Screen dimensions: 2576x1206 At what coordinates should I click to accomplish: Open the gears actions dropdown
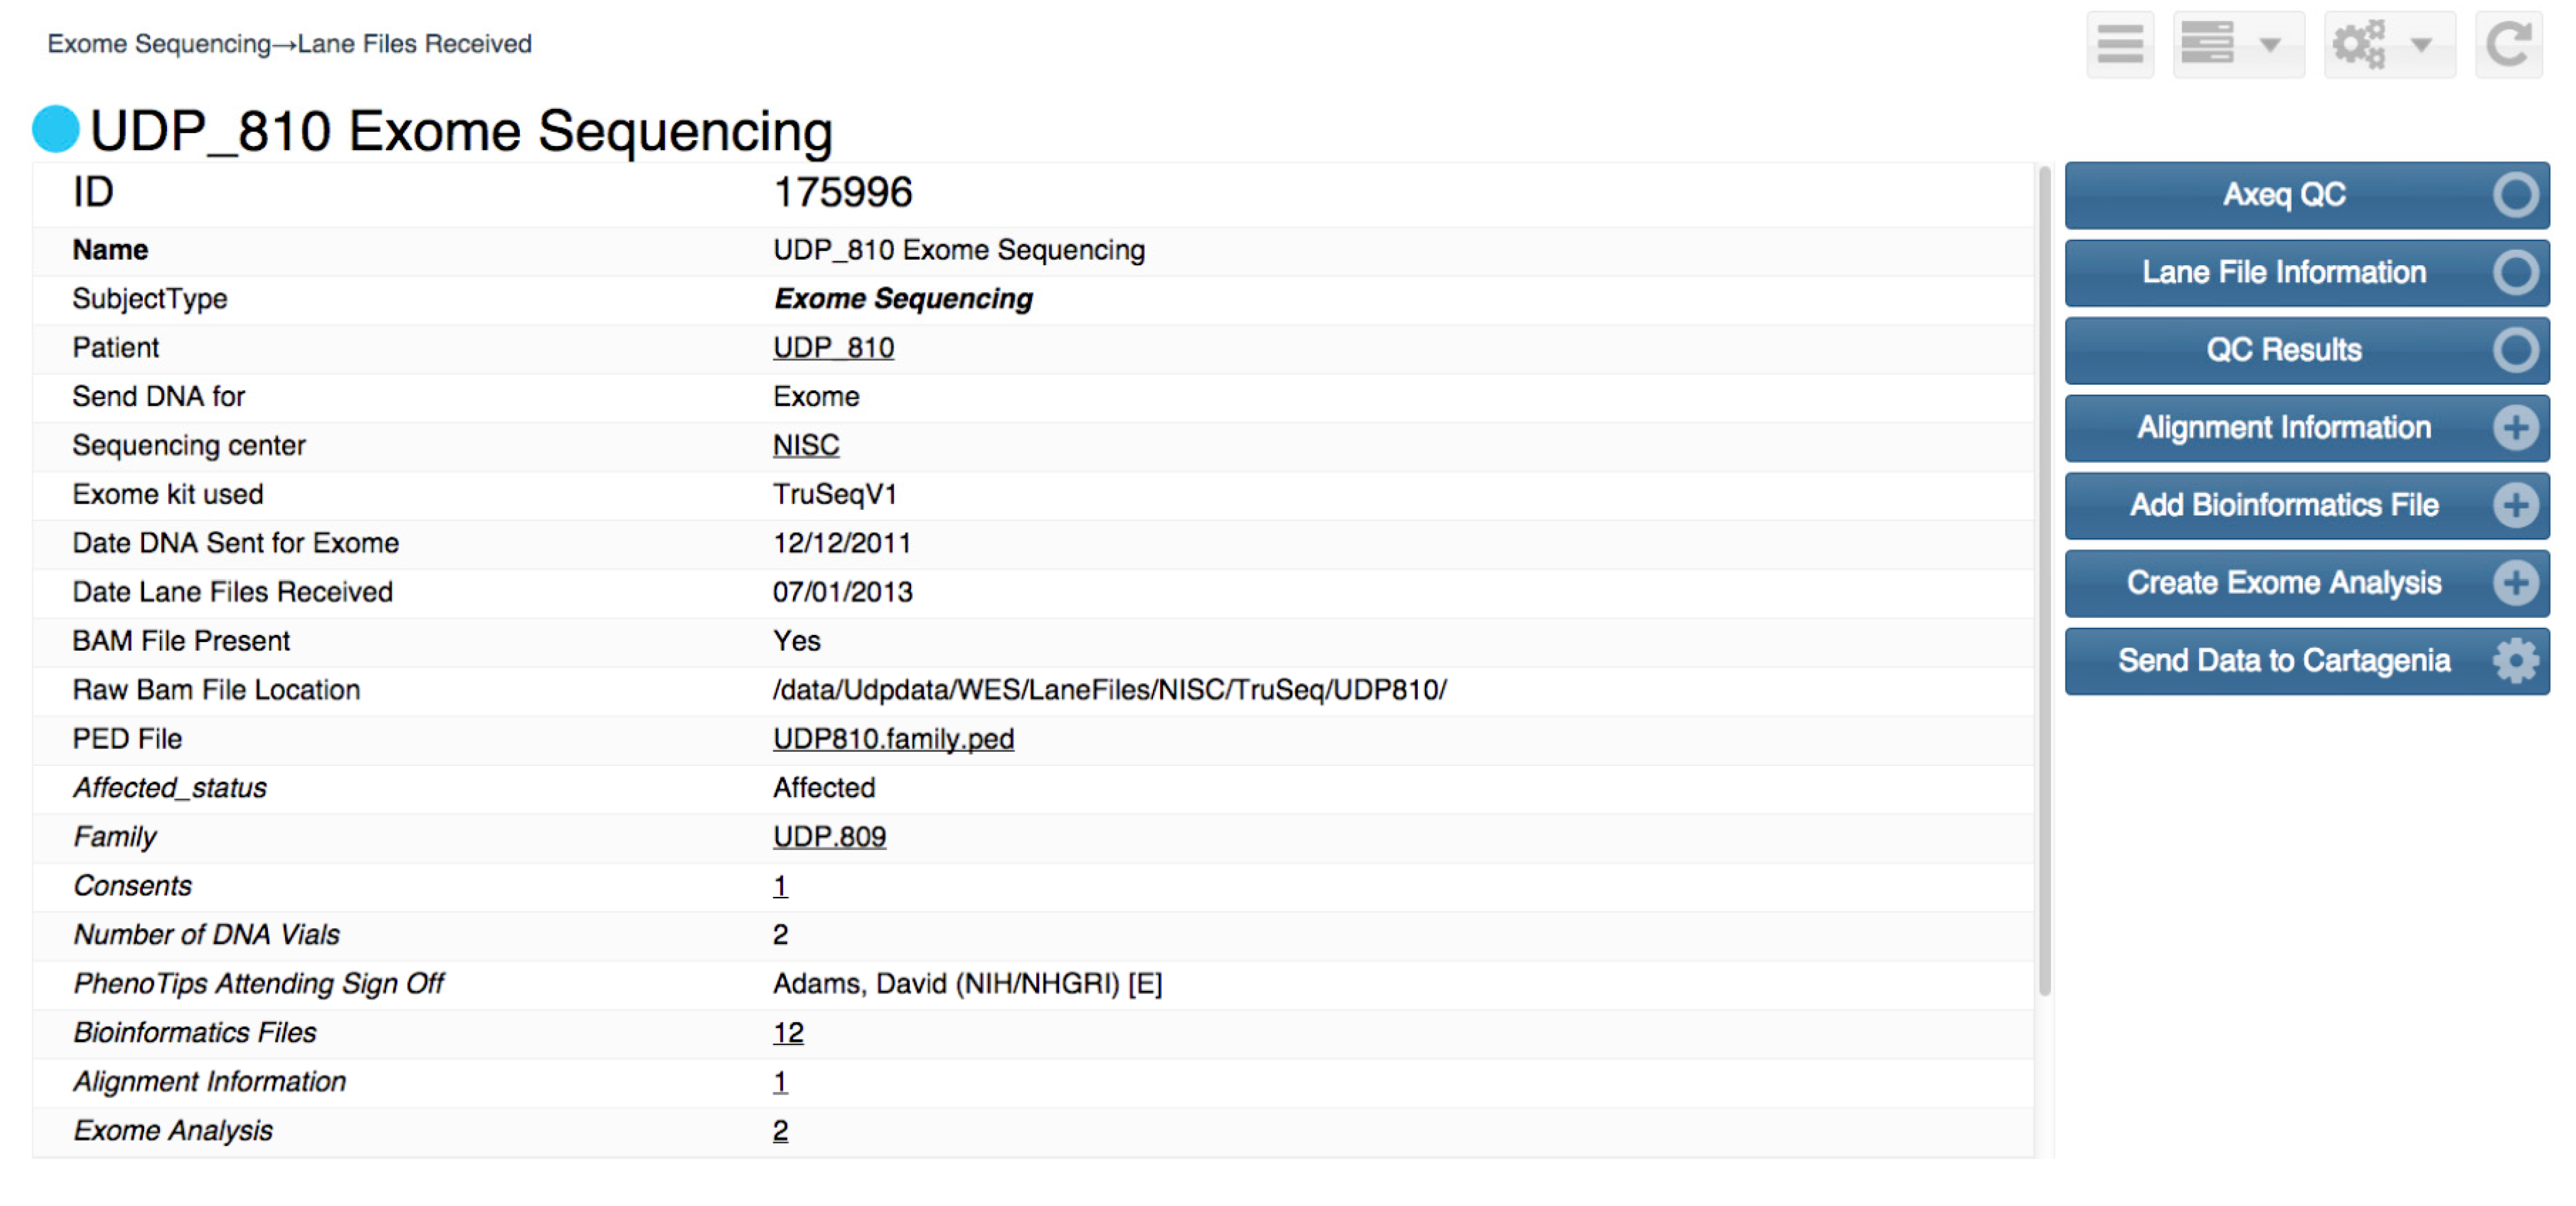tap(2387, 44)
